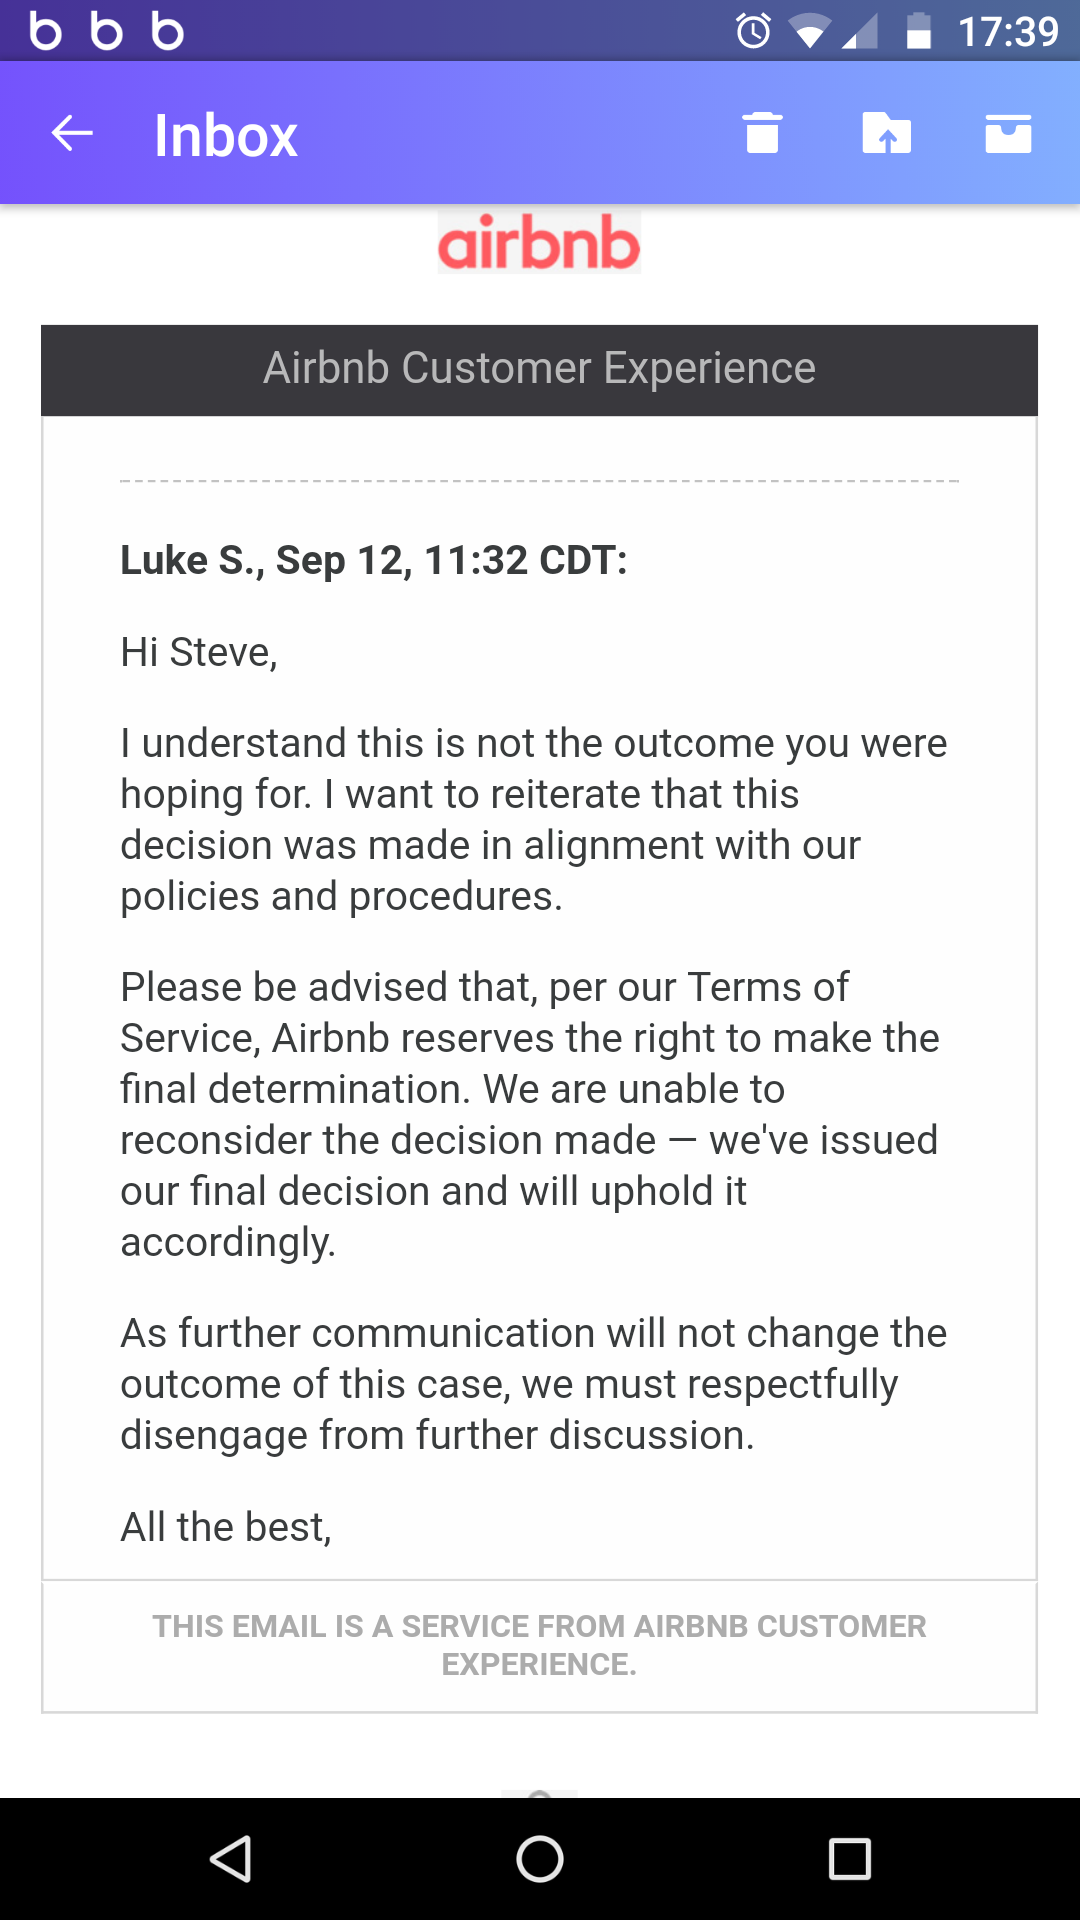Delete this email with the trash icon
Image resolution: width=1080 pixels, height=1920 pixels.
click(x=762, y=133)
